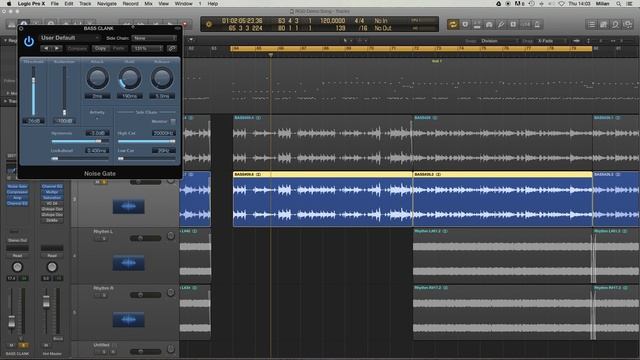Open the Tracks area pointer tool menu
This screenshot has height=360, width=640.
(347, 41)
